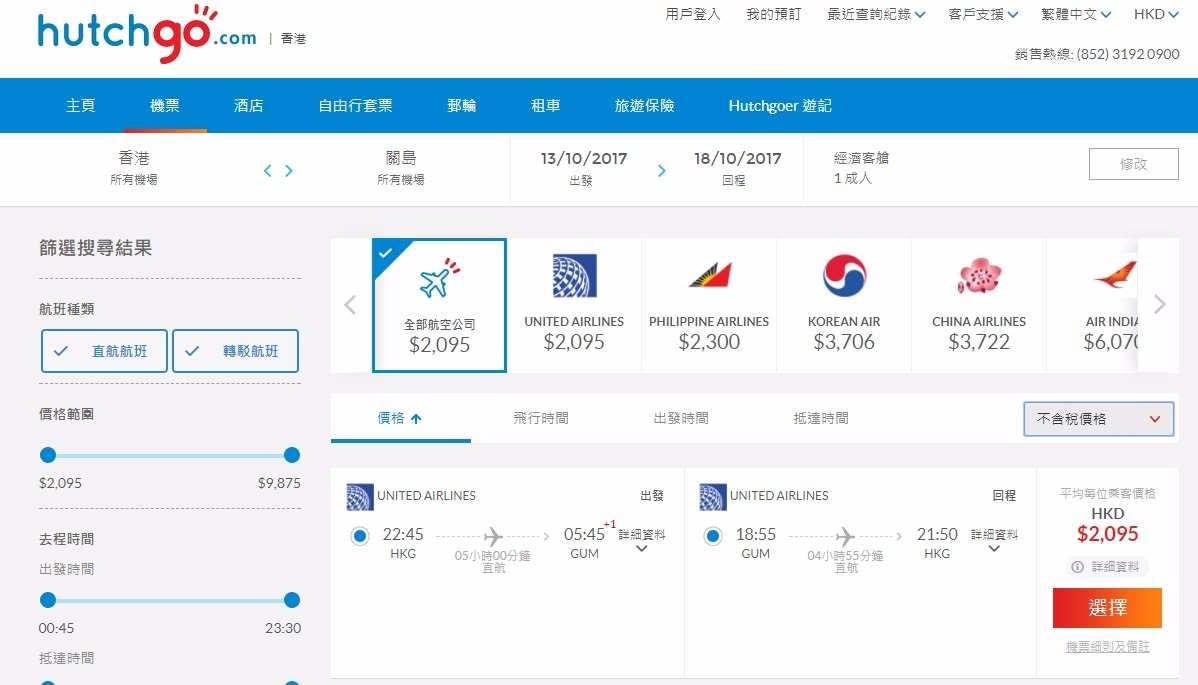The width and height of the screenshot is (1198, 685).
Task: Click United Airlines logo on outbound flight
Action: pos(360,496)
